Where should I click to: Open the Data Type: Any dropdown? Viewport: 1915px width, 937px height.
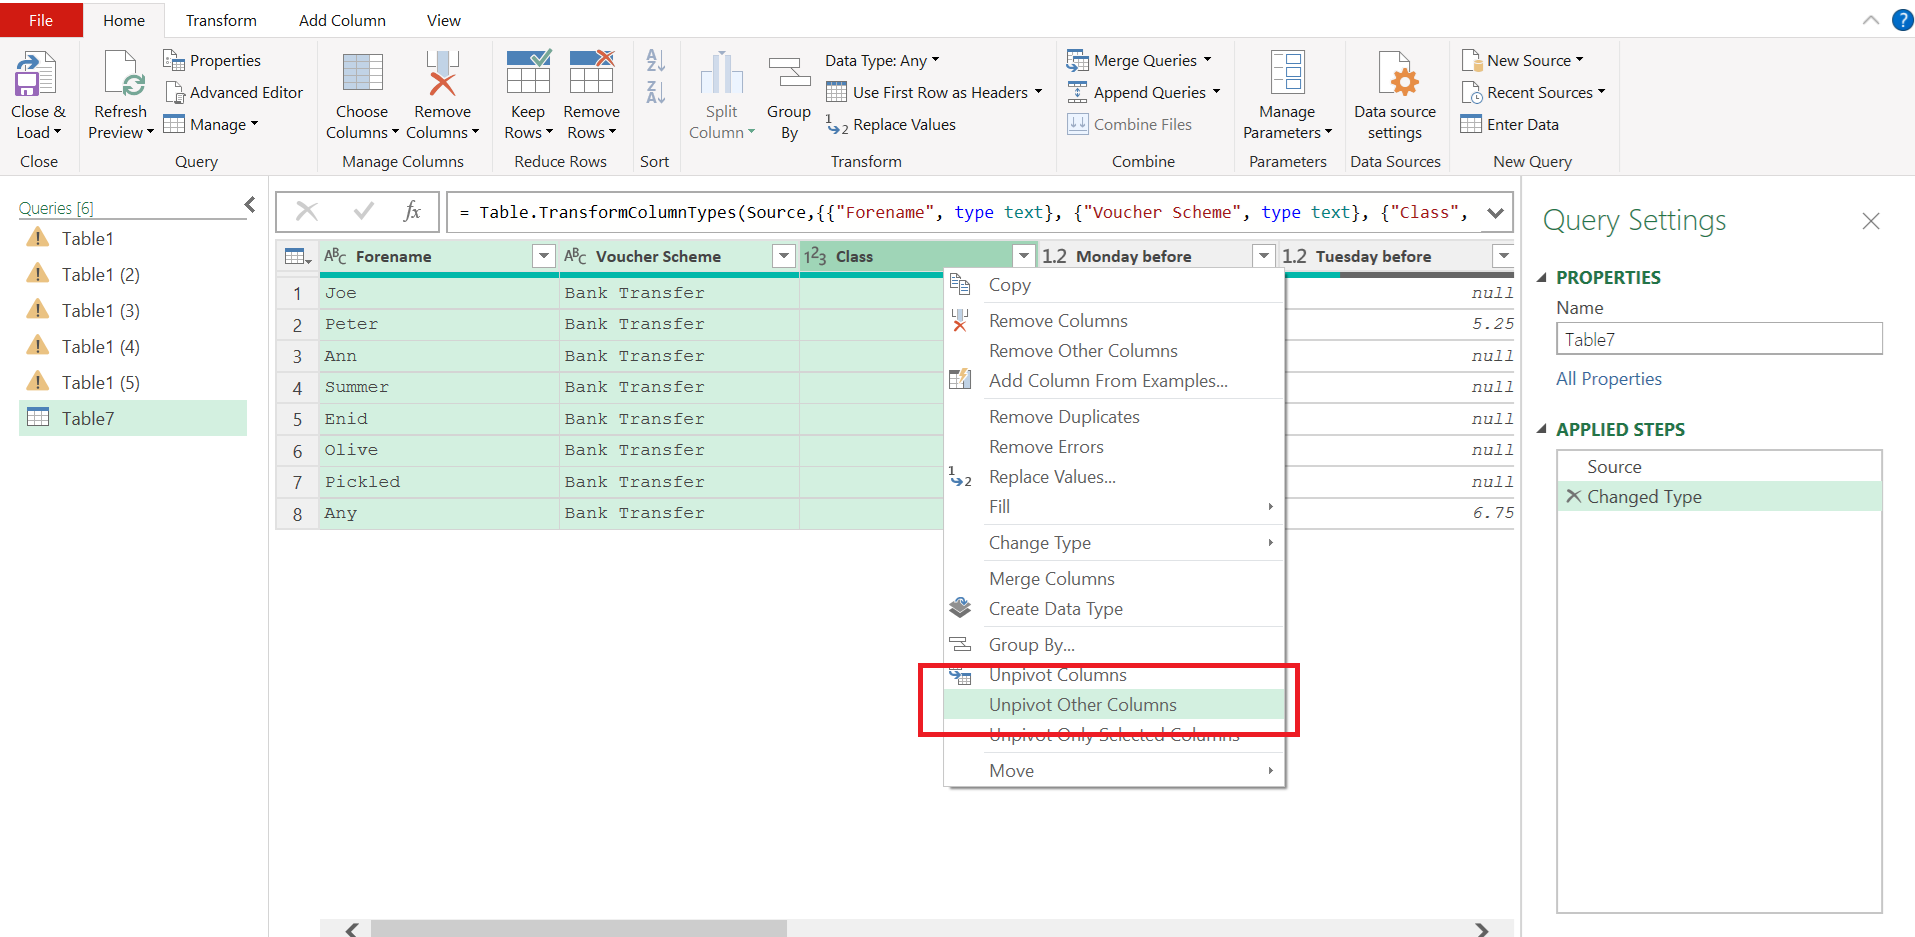click(882, 61)
